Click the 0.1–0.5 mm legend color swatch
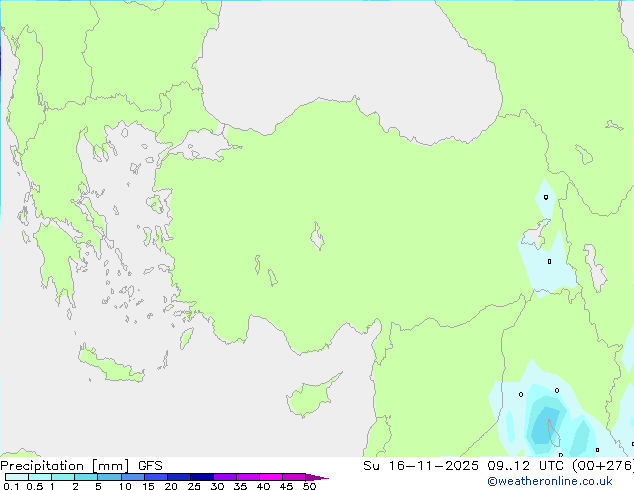 [x=17, y=477]
